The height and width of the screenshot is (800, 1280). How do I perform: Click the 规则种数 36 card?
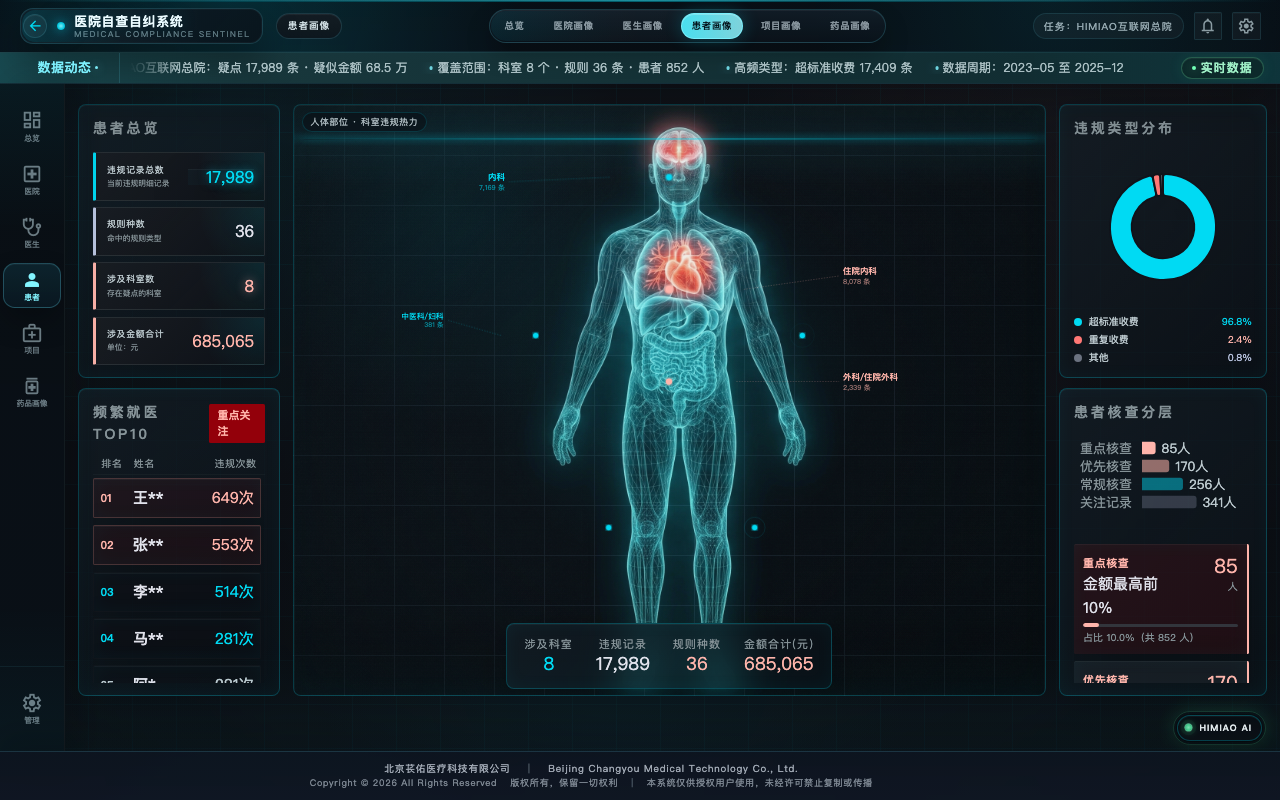pos(179,231)
